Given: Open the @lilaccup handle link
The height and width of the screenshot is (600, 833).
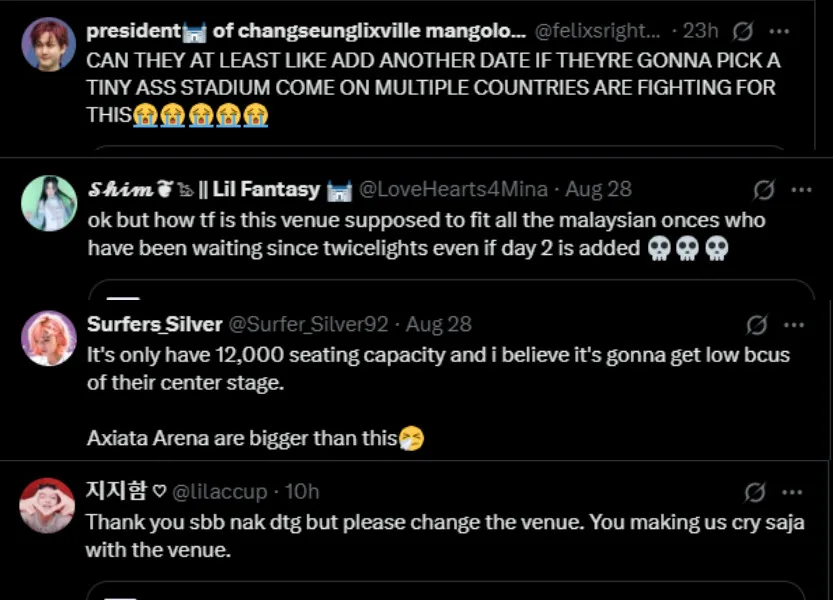Looking at the screenshot, I should [220, 491].
